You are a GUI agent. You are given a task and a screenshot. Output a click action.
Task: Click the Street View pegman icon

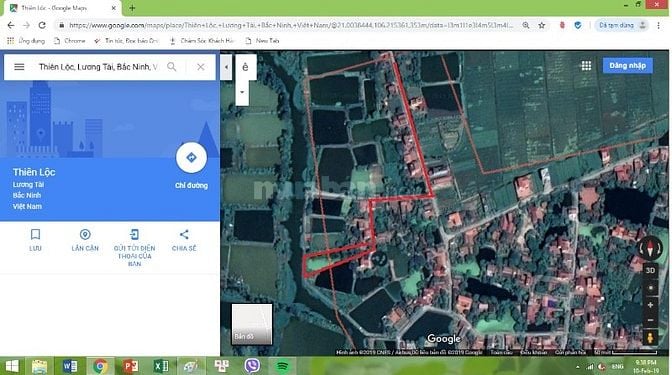[650, 338]
